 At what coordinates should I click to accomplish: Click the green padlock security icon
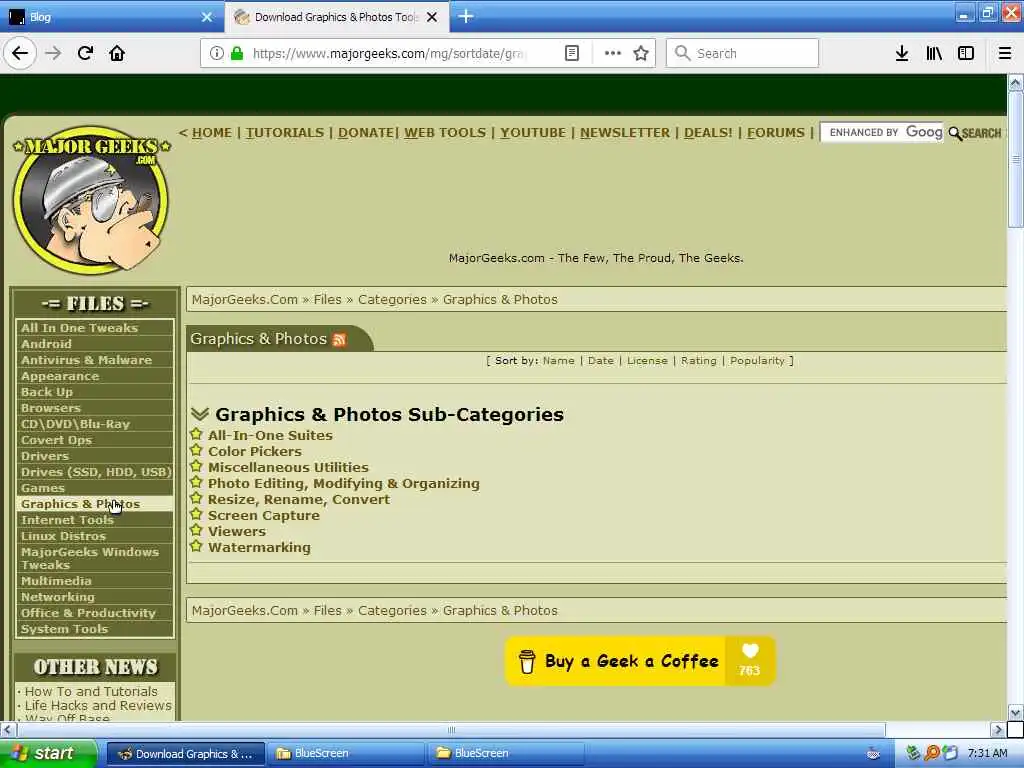point(237,53)
